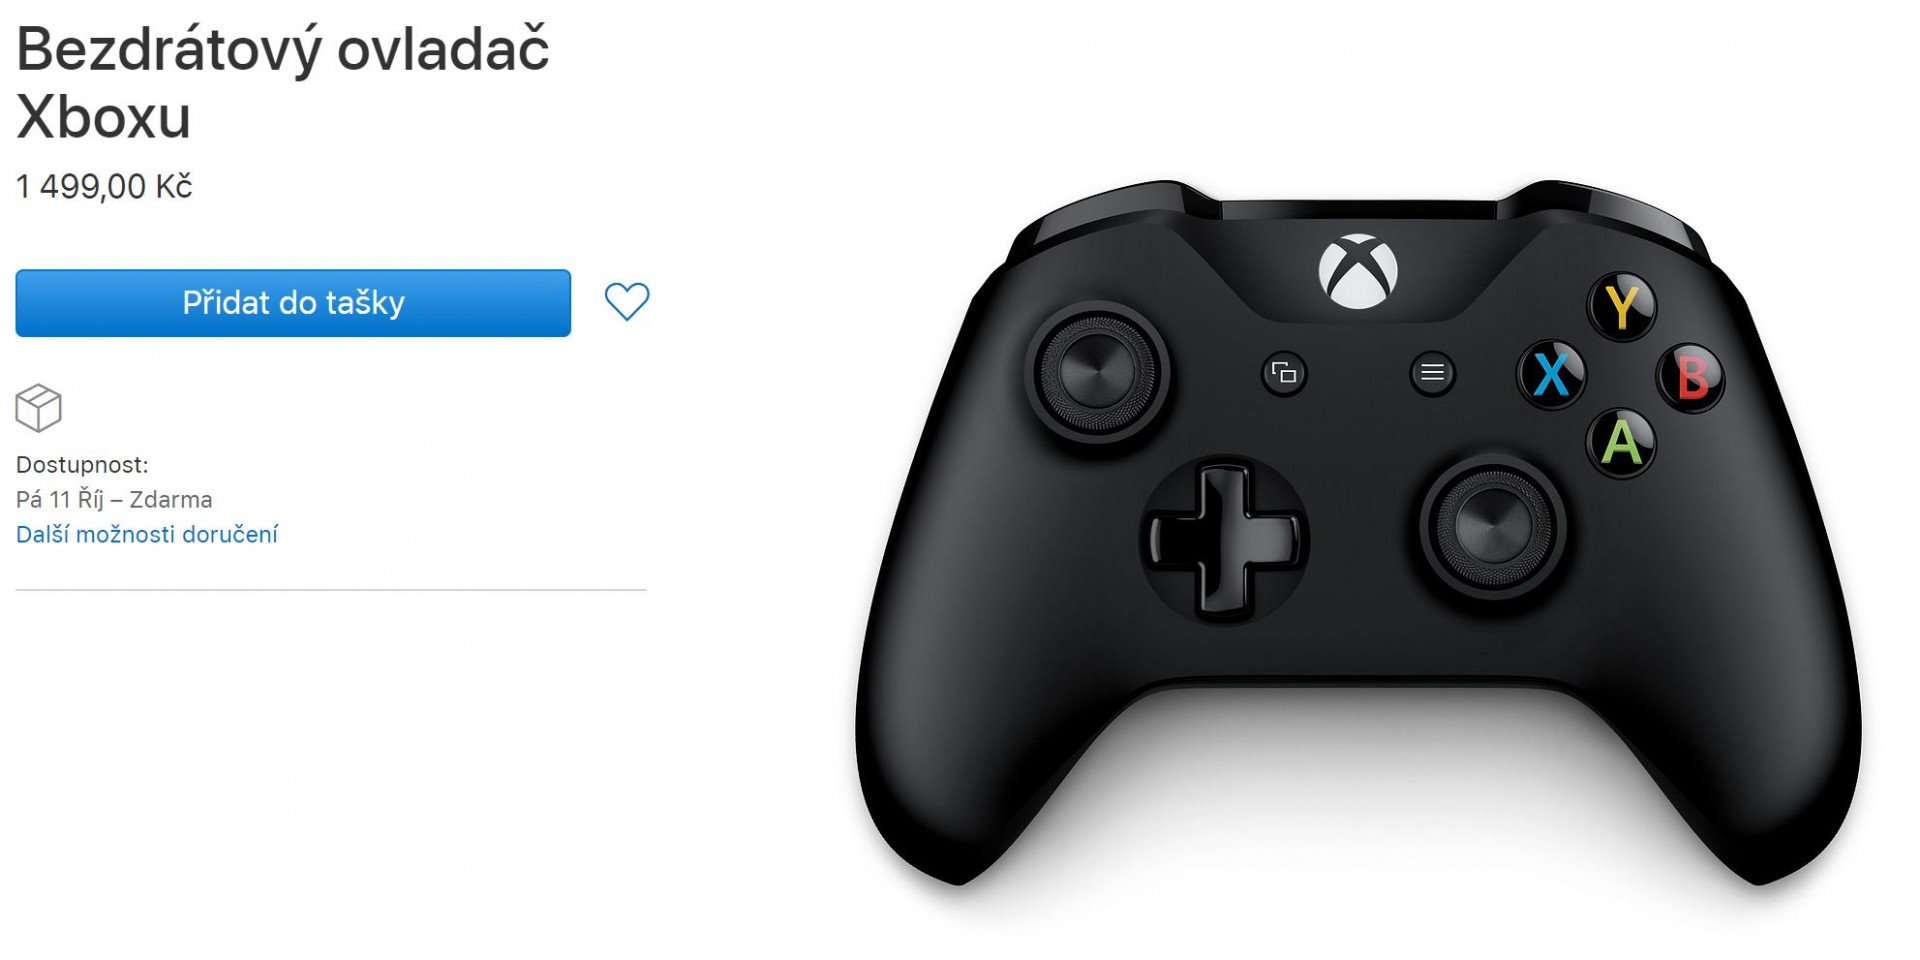Click the blue X button on controller

(x=1551, y=375)
